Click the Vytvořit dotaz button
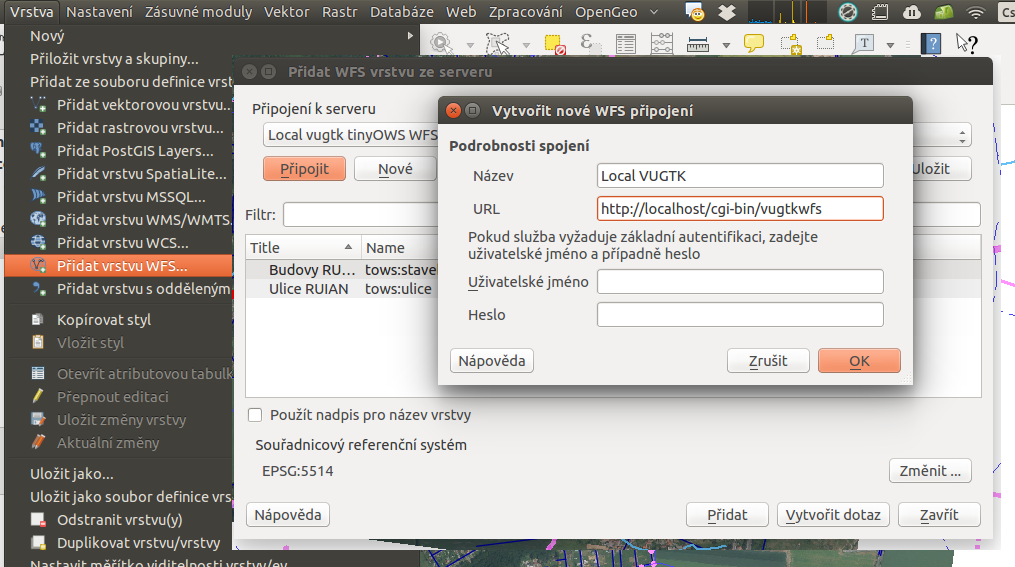 (x=833, y=515)
